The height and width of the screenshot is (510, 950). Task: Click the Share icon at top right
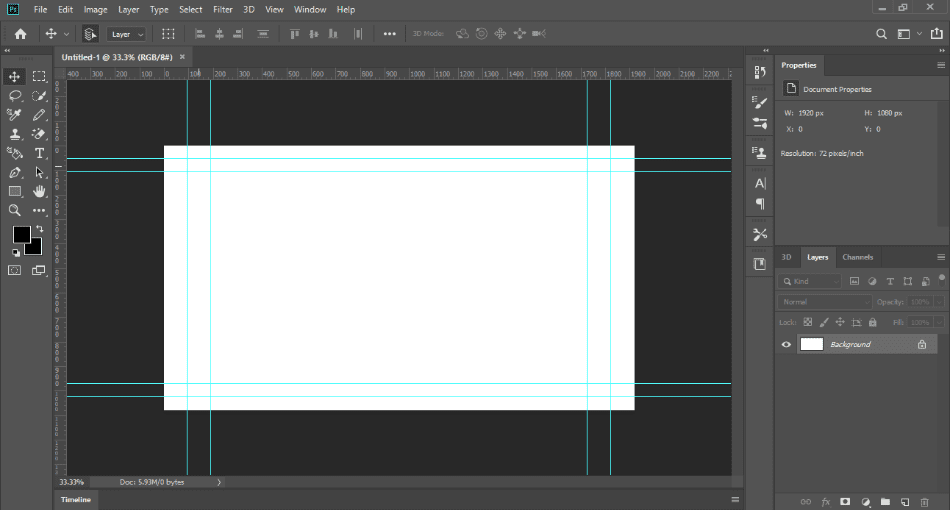[x=937, y=33]
